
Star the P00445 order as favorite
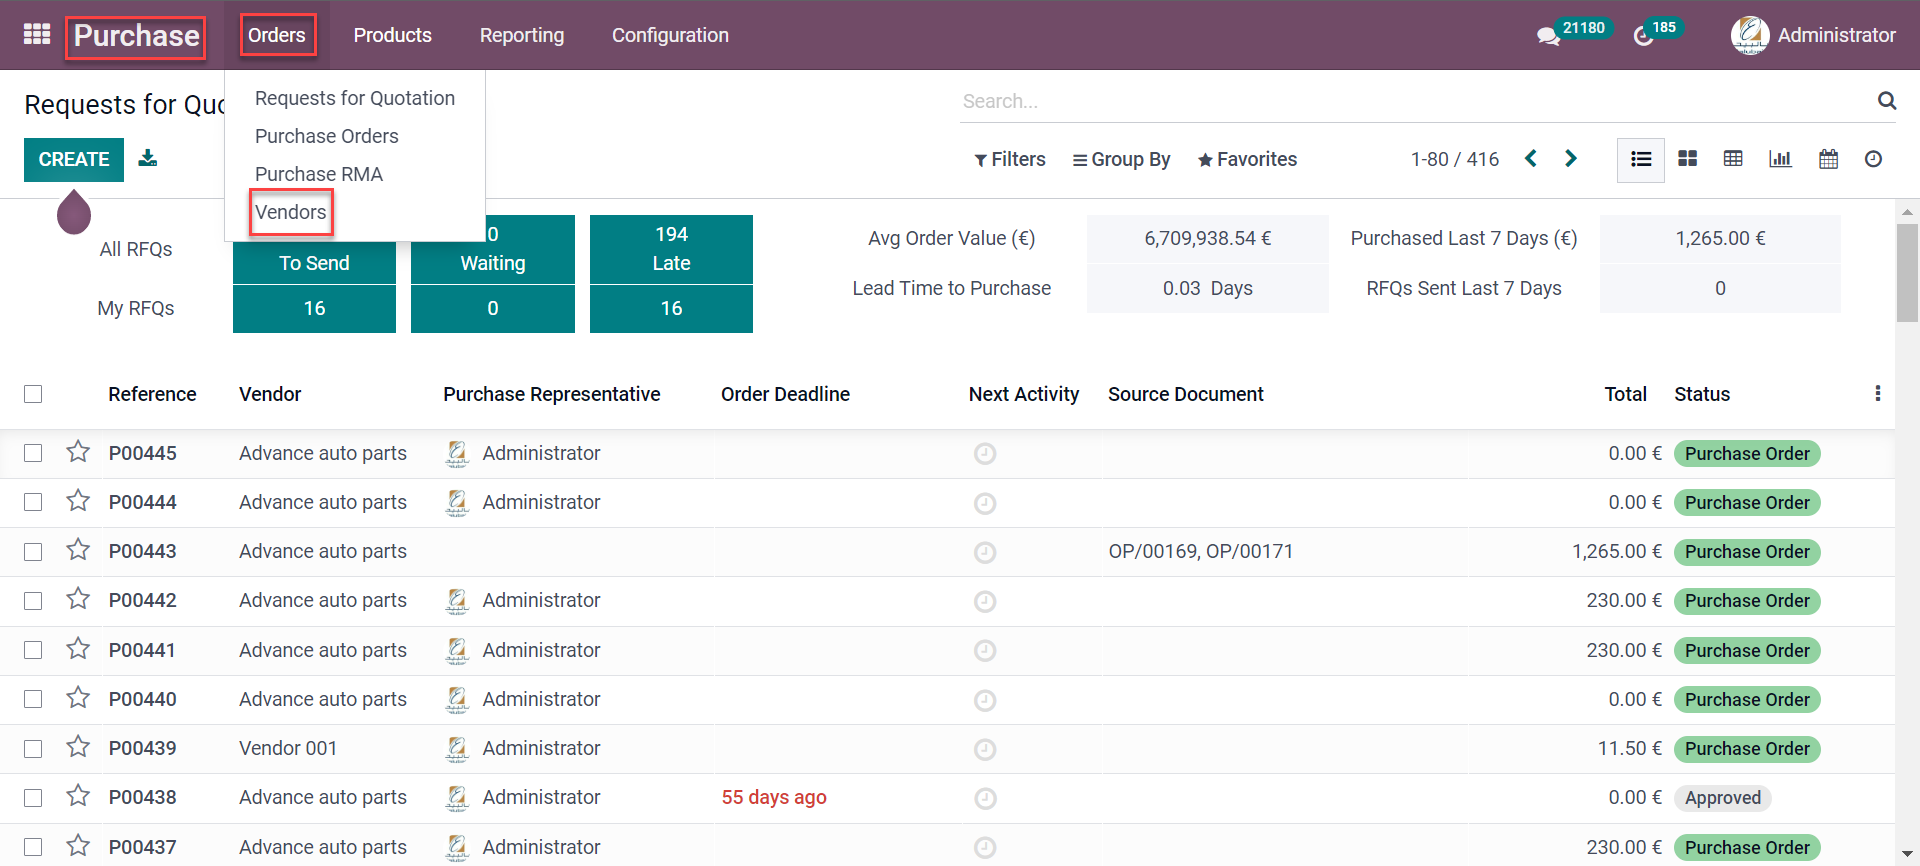tap(78, 452)
